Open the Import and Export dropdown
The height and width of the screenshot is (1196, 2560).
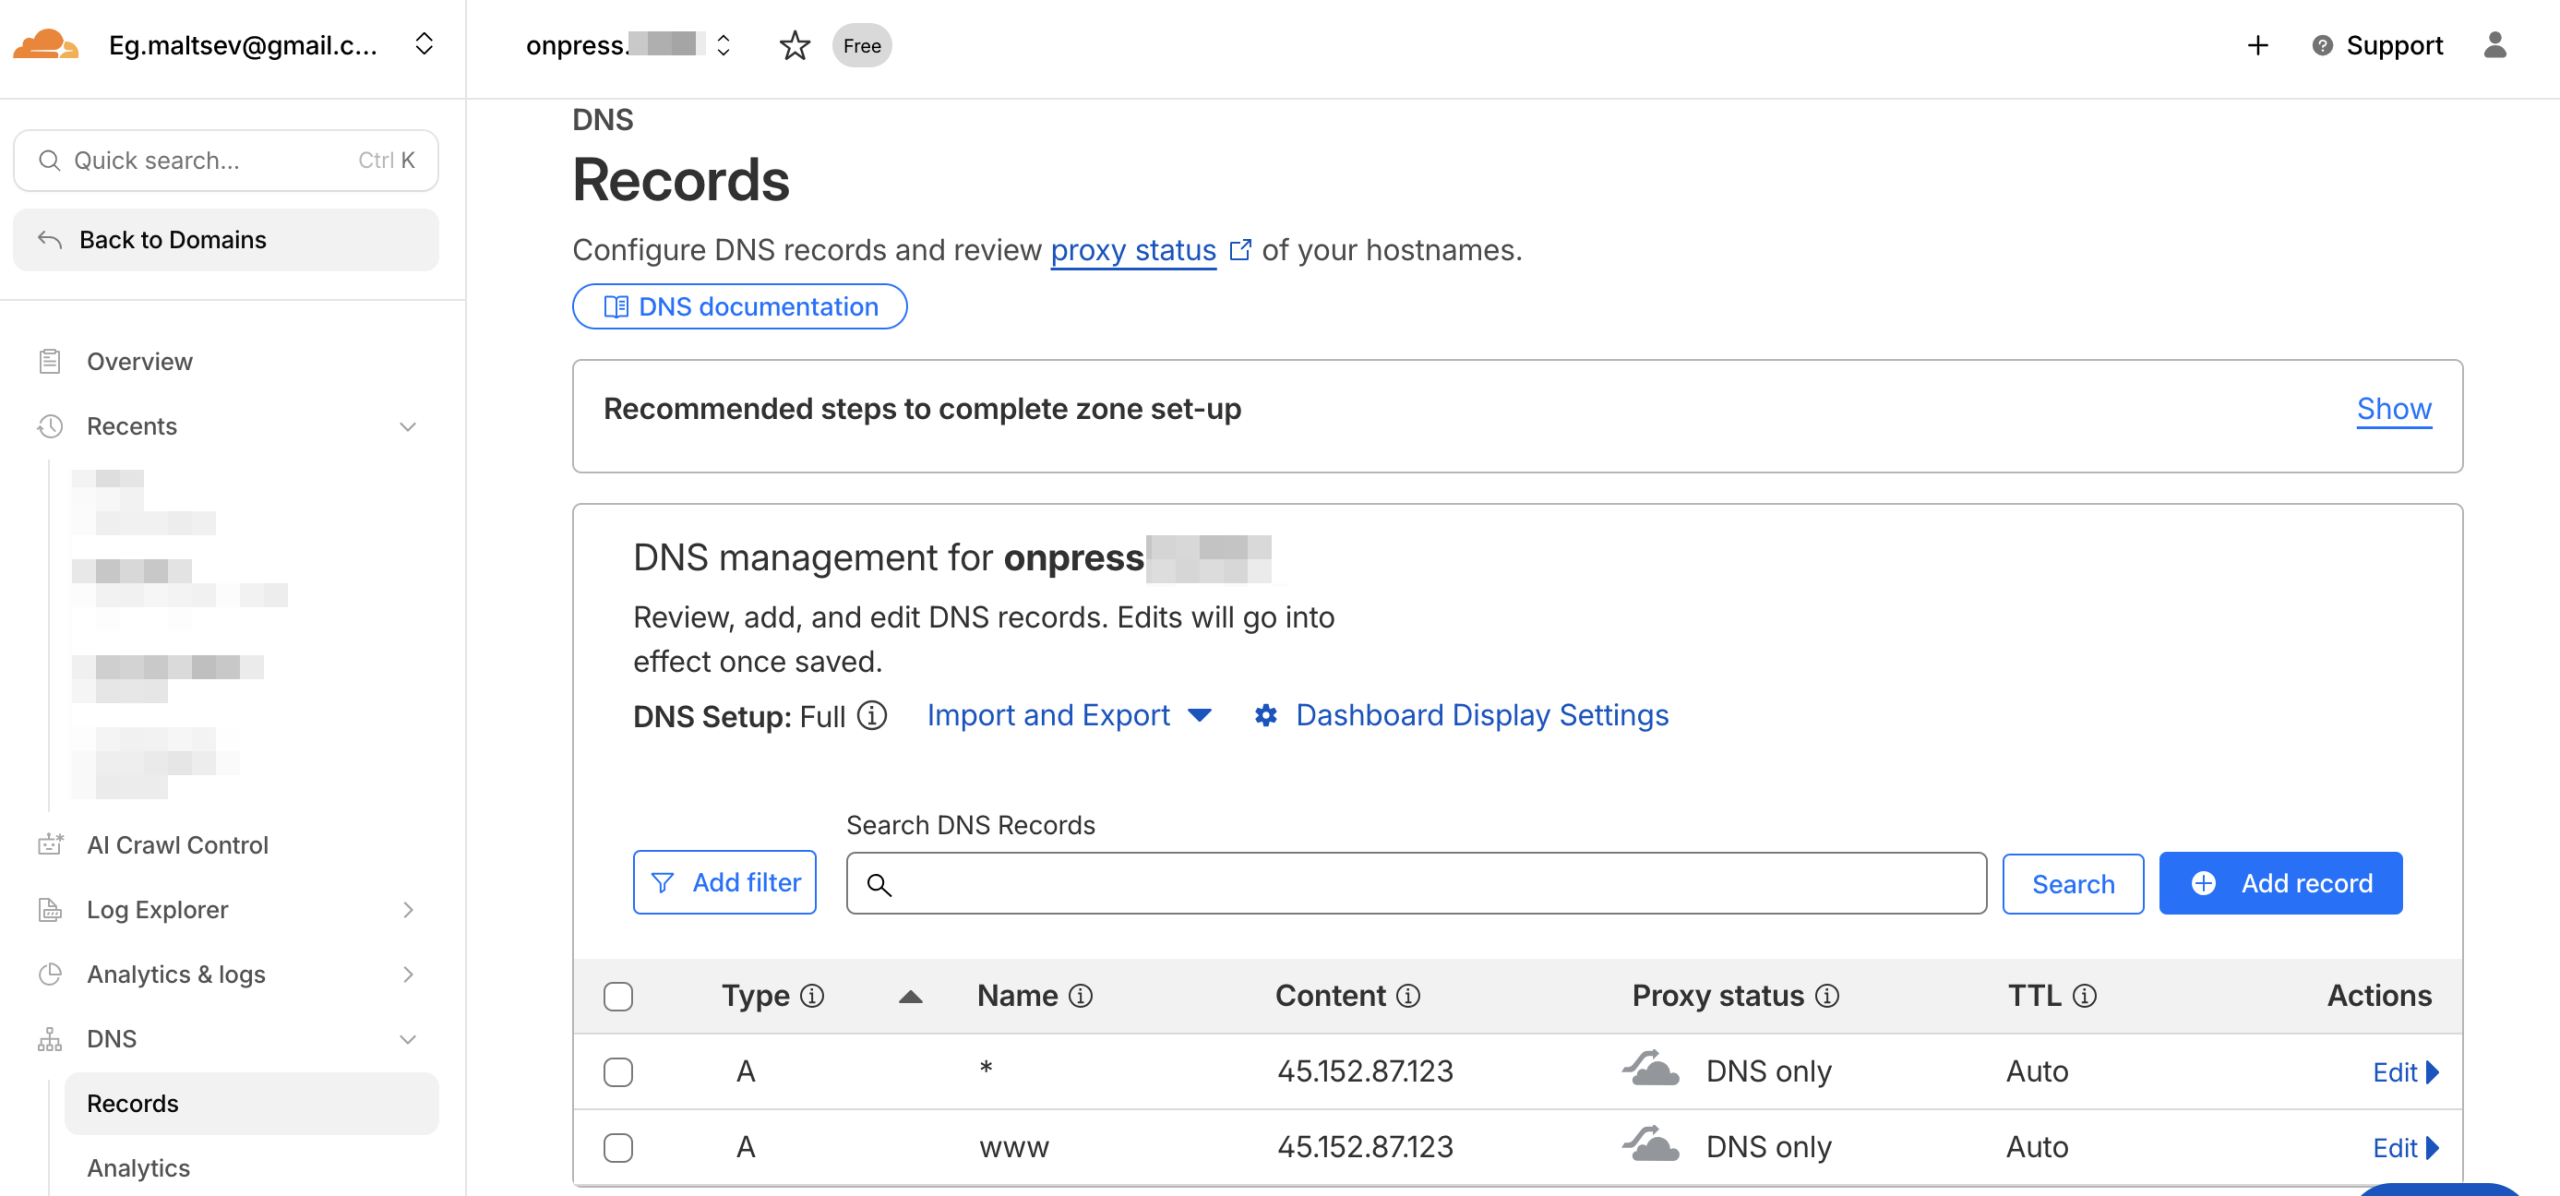coord(1068,716)
